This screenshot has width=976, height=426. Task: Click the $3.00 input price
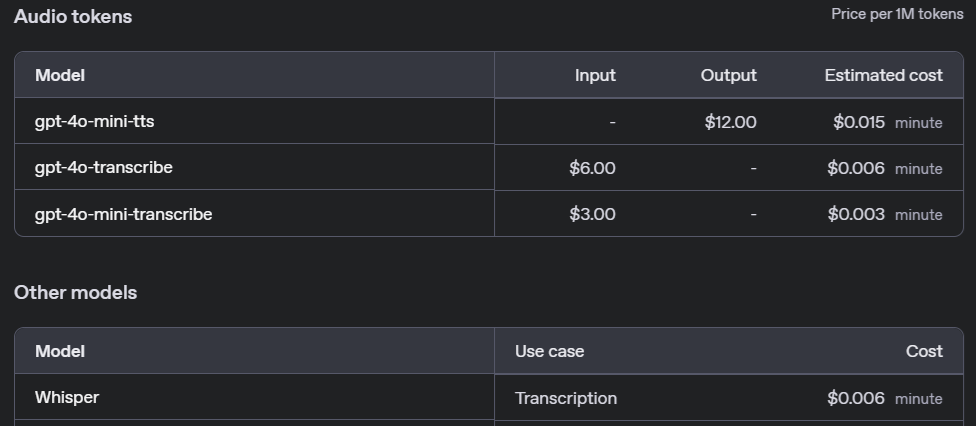592,214
